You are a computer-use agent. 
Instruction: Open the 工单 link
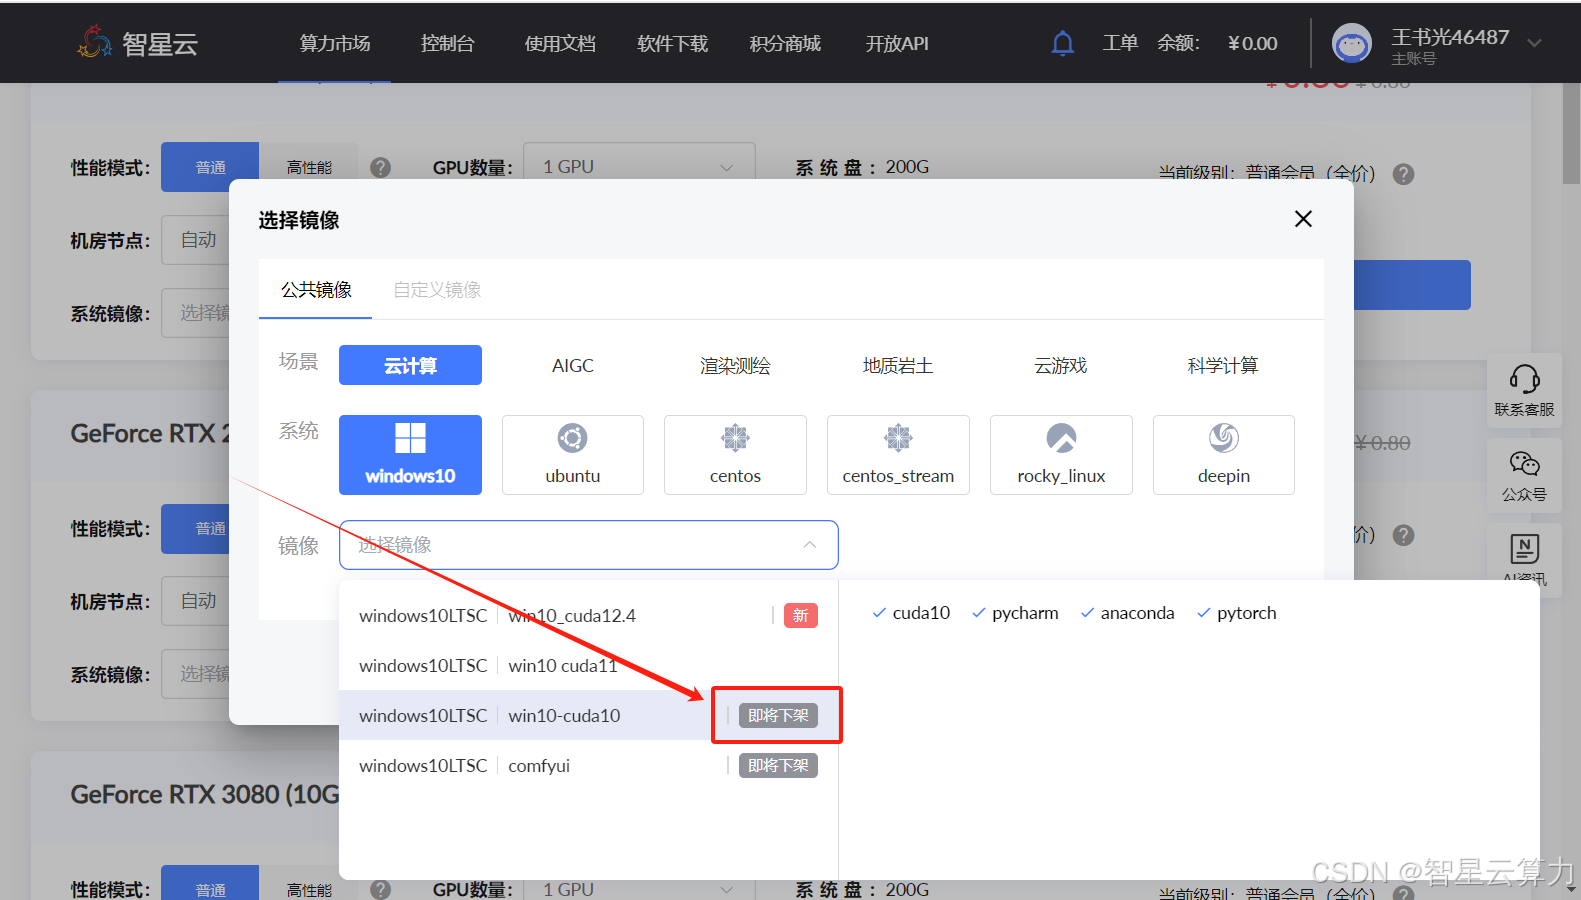(1120, 43)
